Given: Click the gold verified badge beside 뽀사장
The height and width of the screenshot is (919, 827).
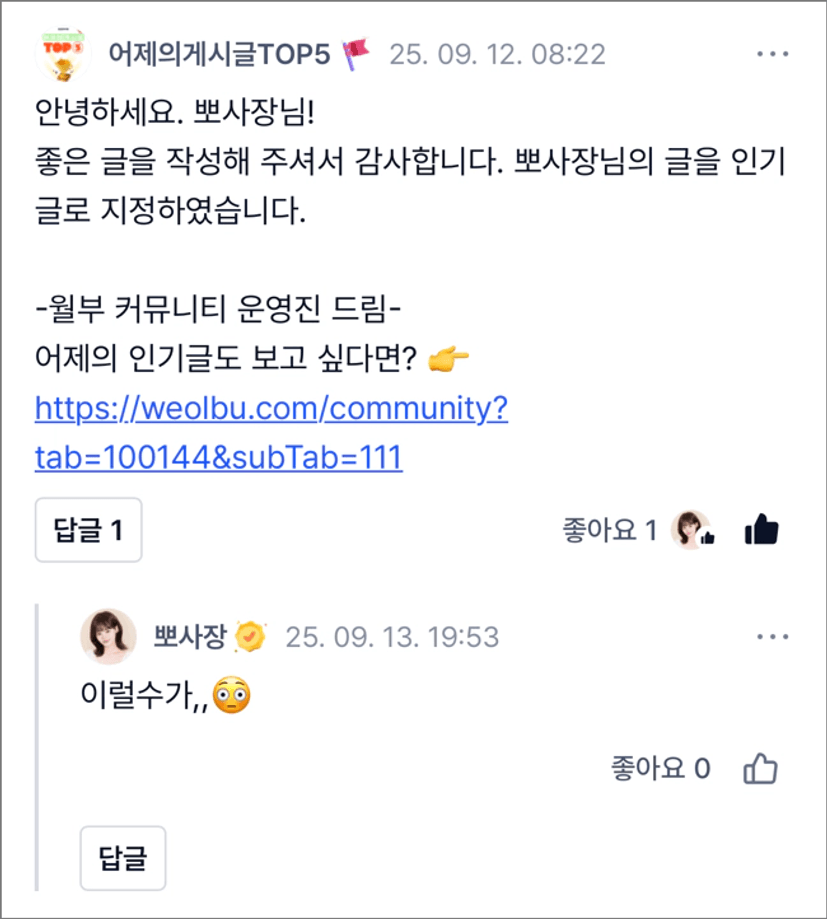Looking at the screenshot, I should (x=250, y=636).
